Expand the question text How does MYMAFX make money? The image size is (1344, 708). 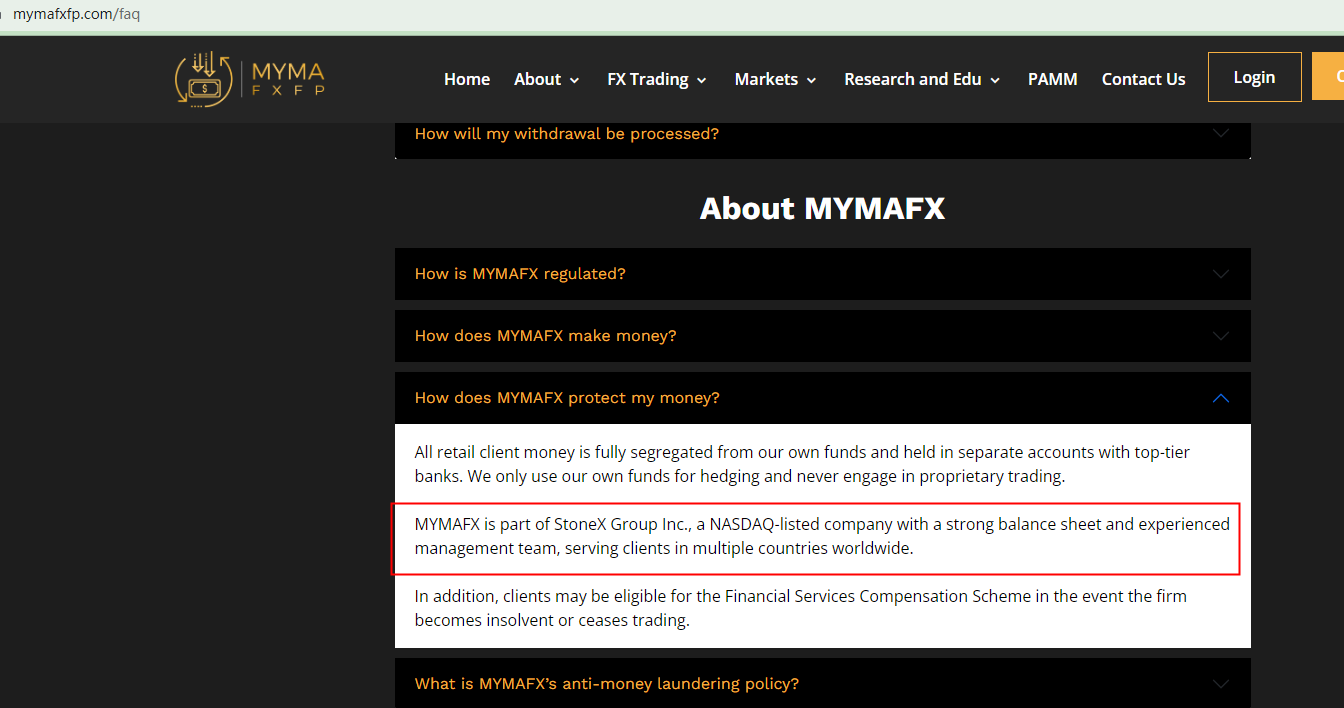[x=545, y=336]
